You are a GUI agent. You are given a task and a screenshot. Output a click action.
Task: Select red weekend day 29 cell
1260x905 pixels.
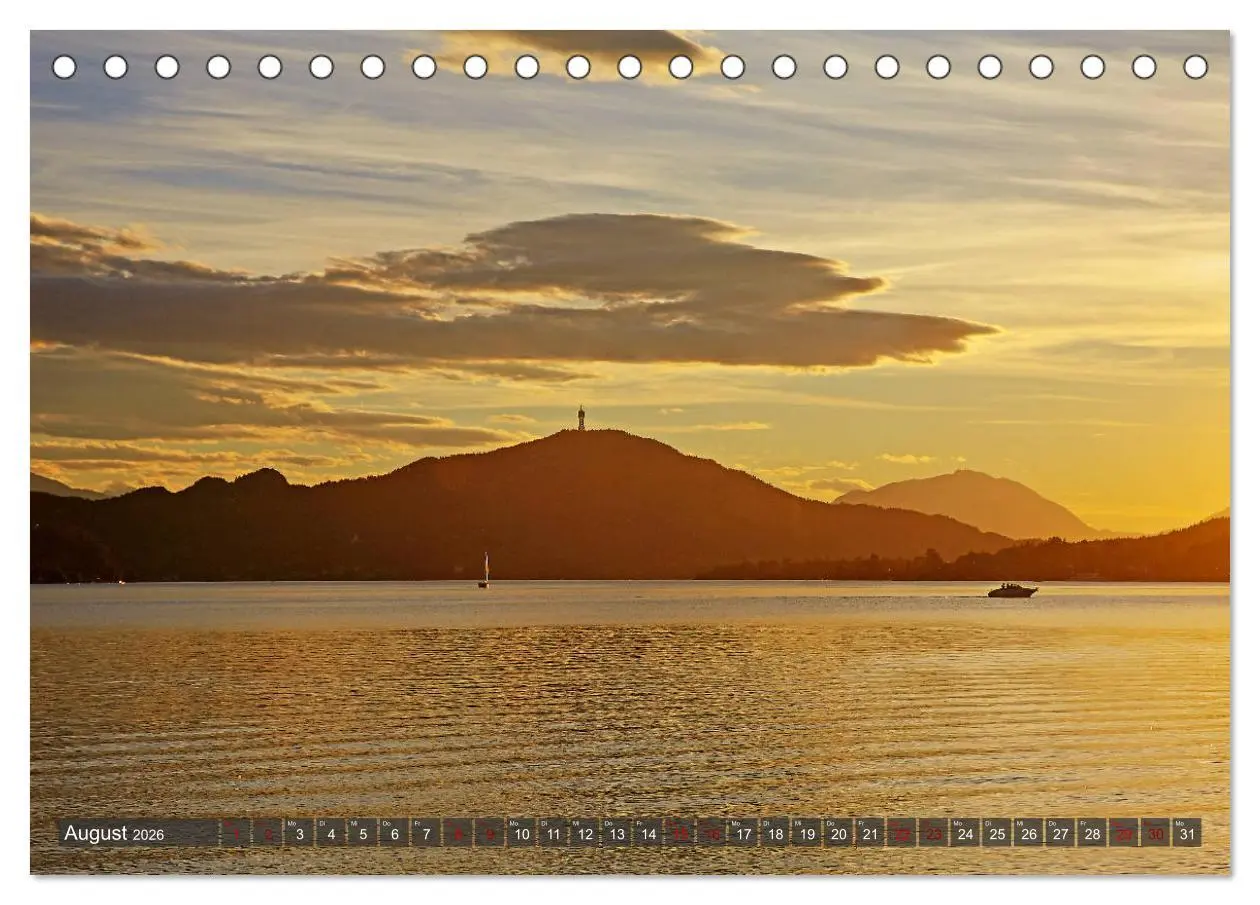(1125, 833)
